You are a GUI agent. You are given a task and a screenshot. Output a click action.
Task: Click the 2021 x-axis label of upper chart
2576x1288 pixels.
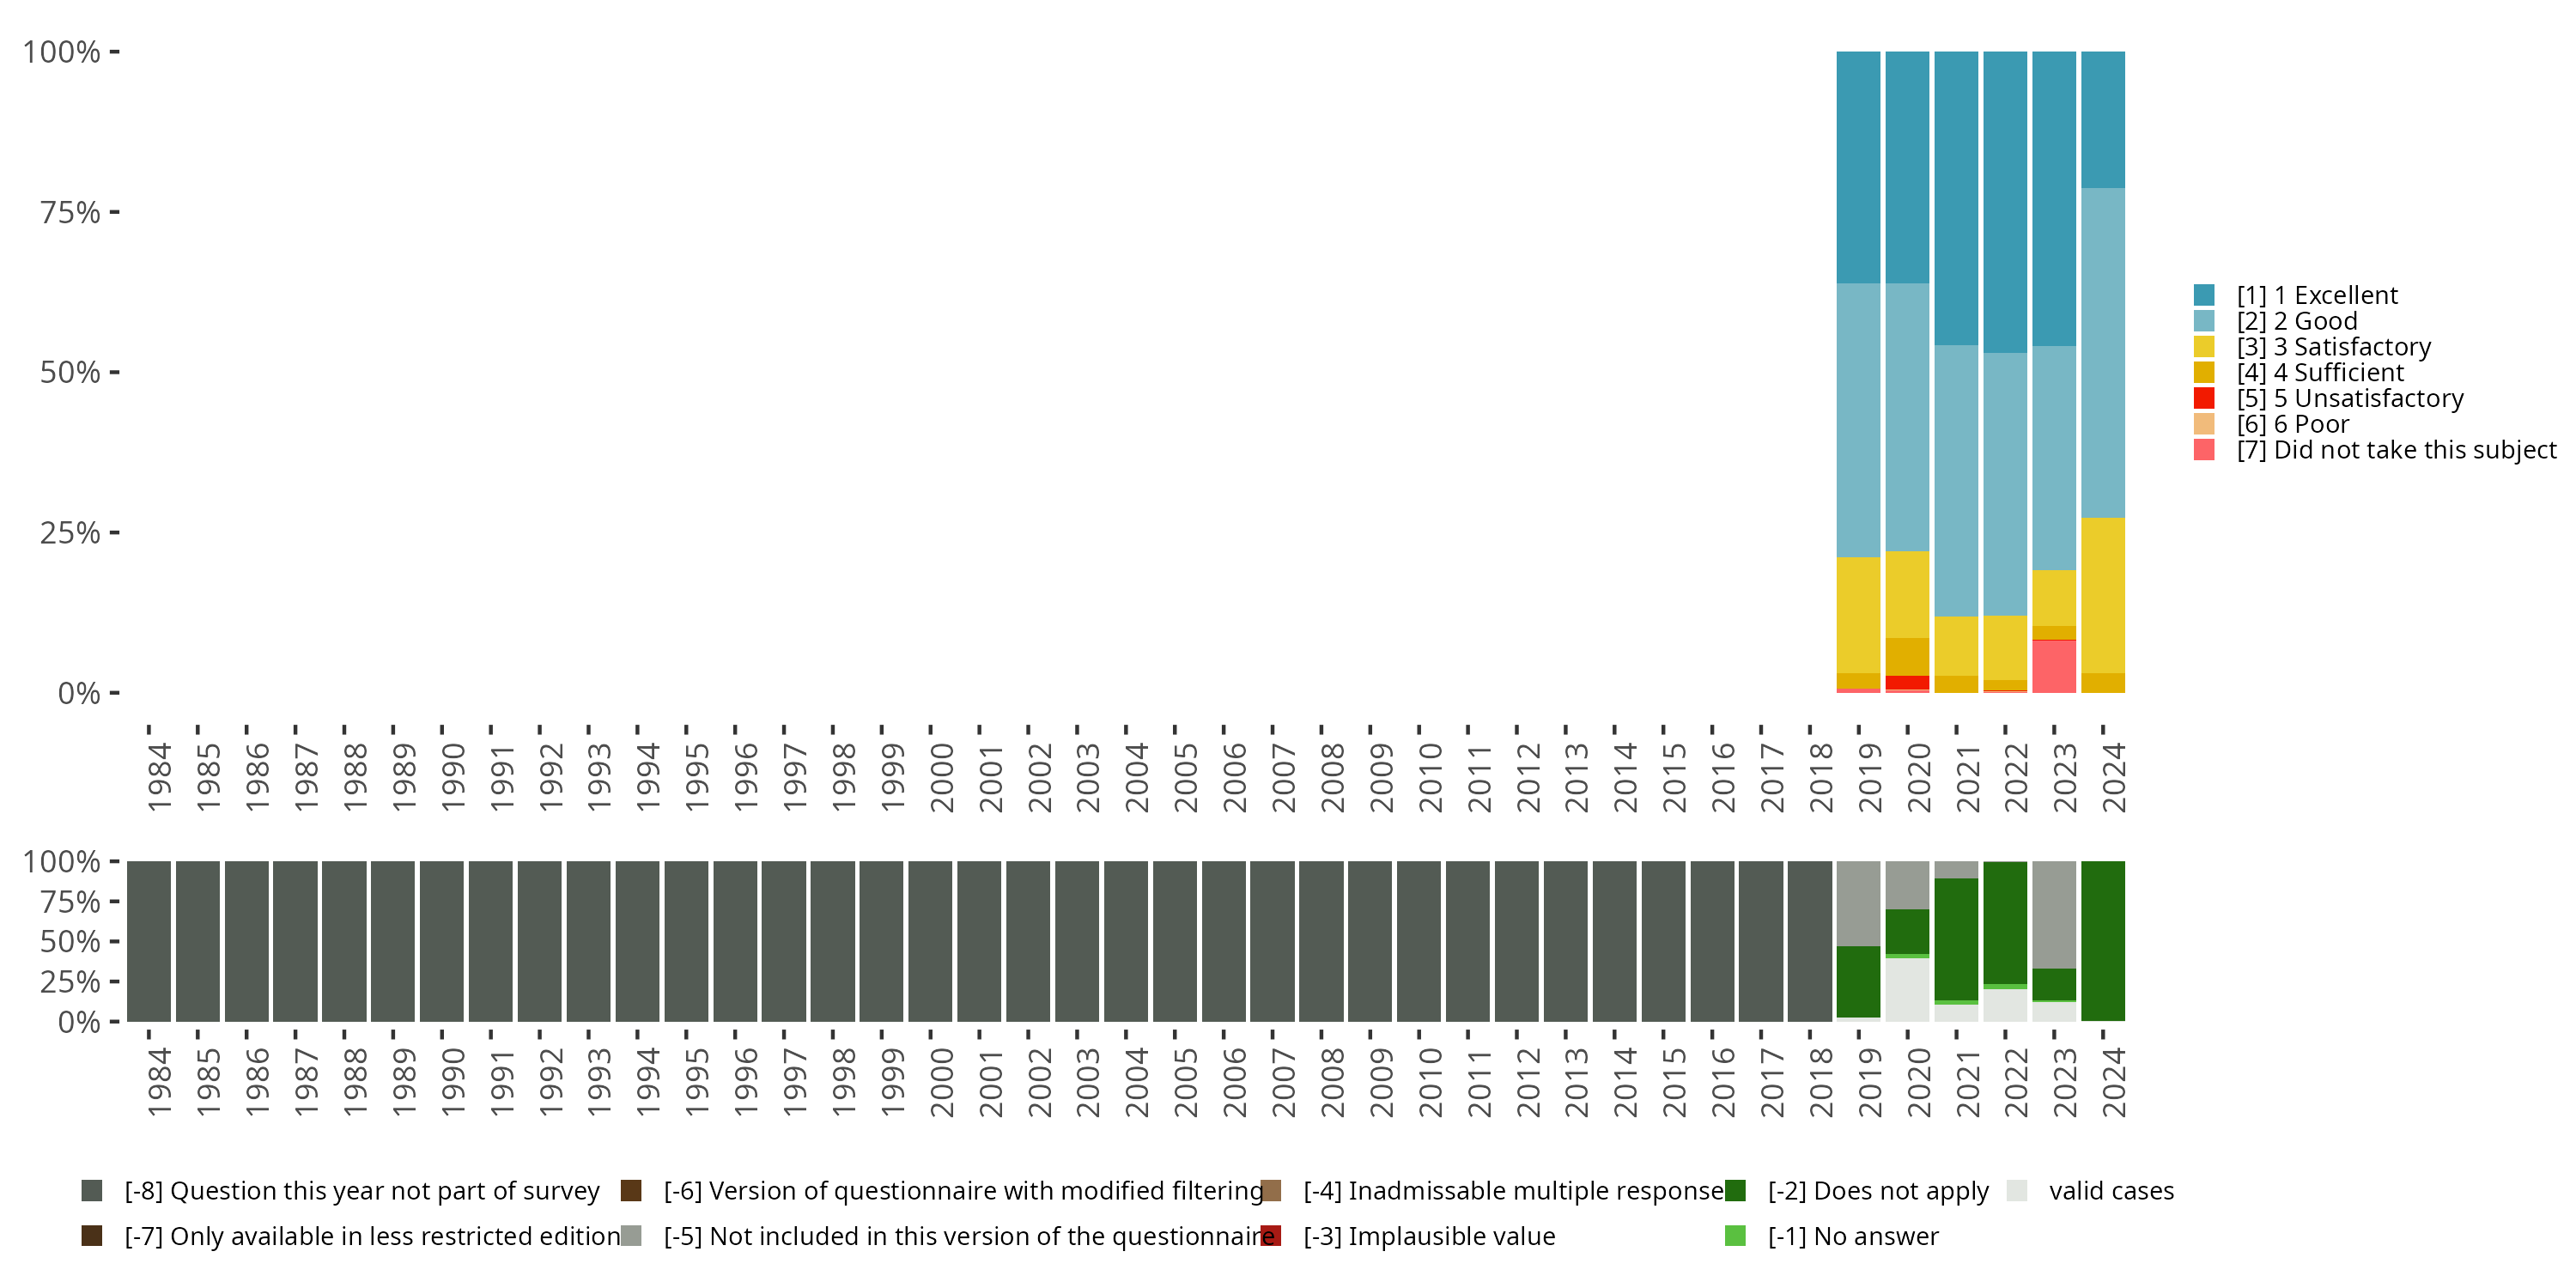coord(1967,778)
